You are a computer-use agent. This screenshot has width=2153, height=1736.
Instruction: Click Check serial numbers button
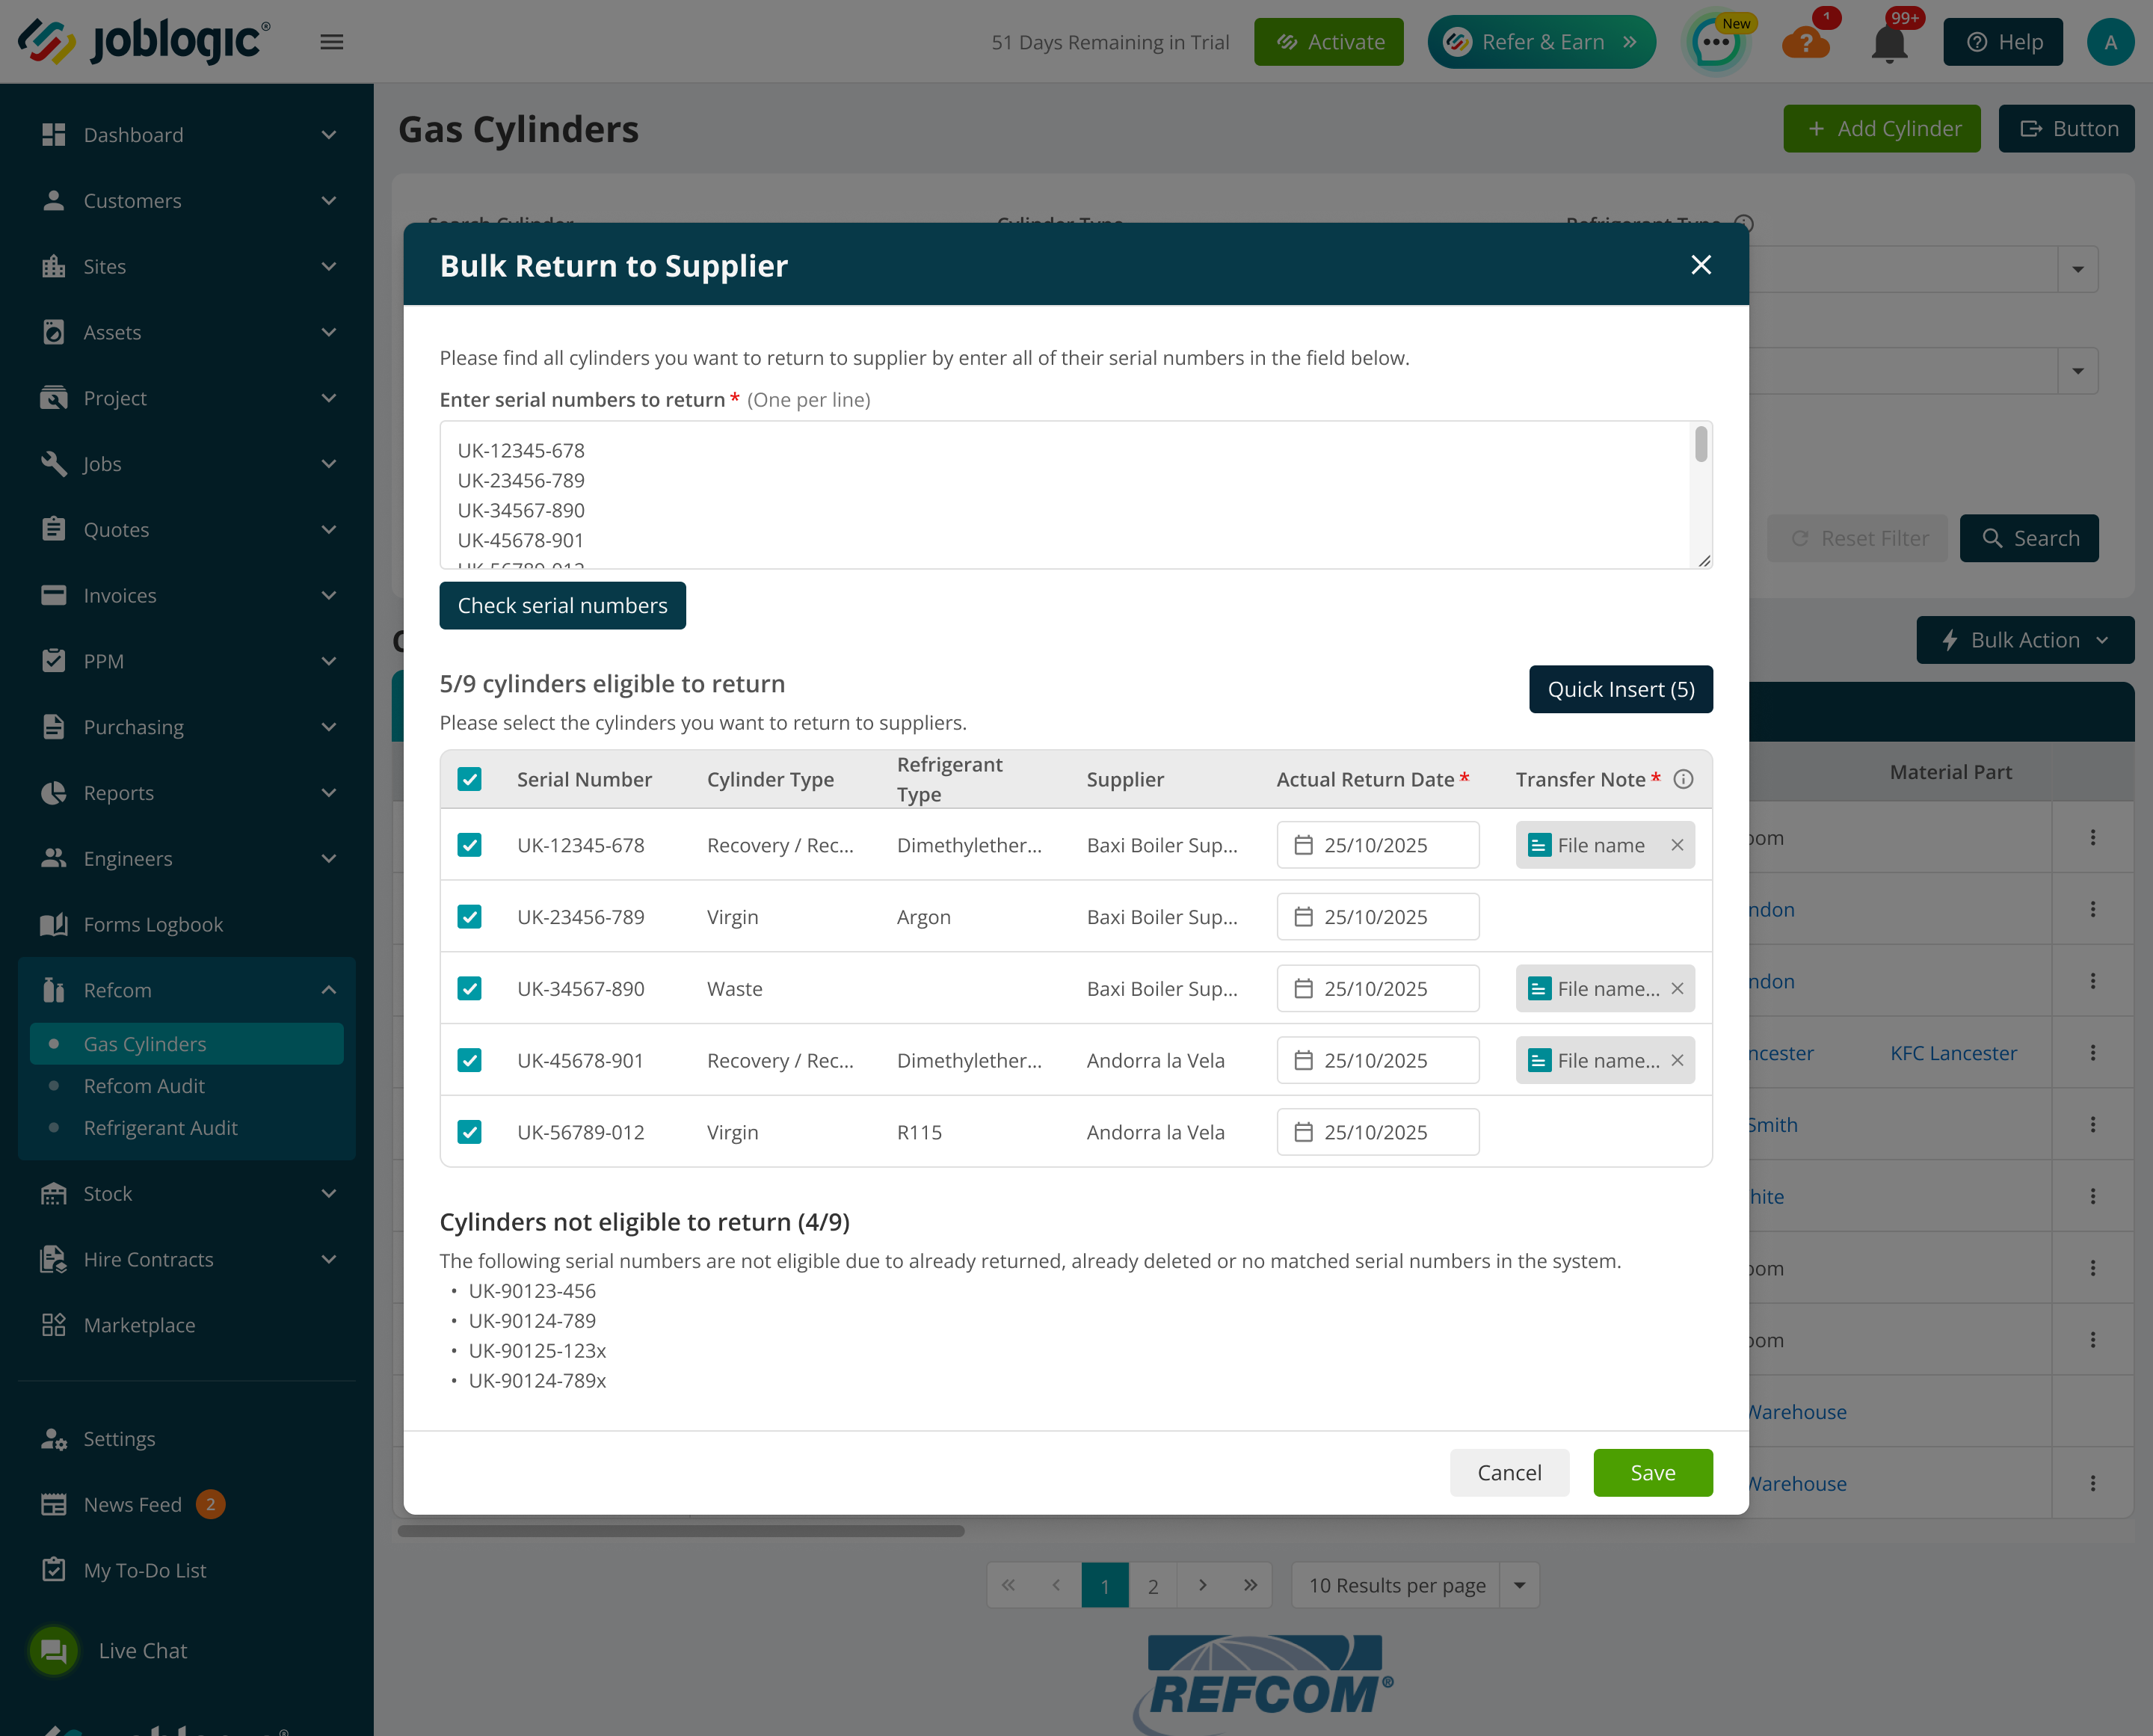click(562, 606)
